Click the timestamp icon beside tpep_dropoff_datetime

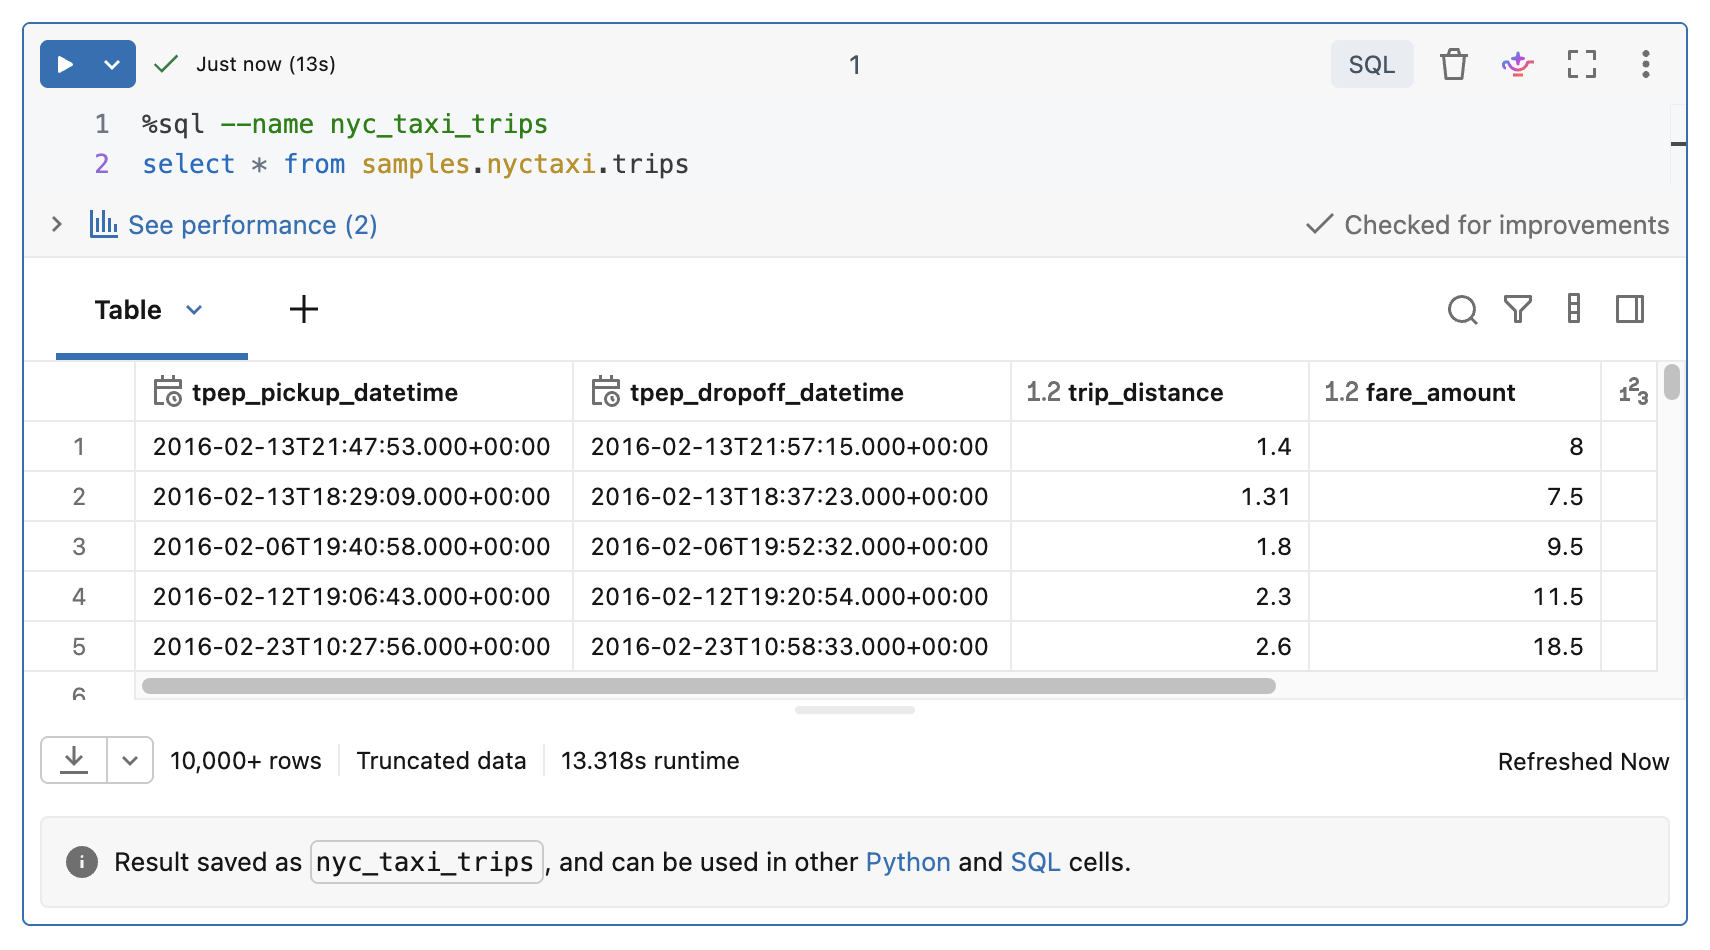(x=606, y=391)
